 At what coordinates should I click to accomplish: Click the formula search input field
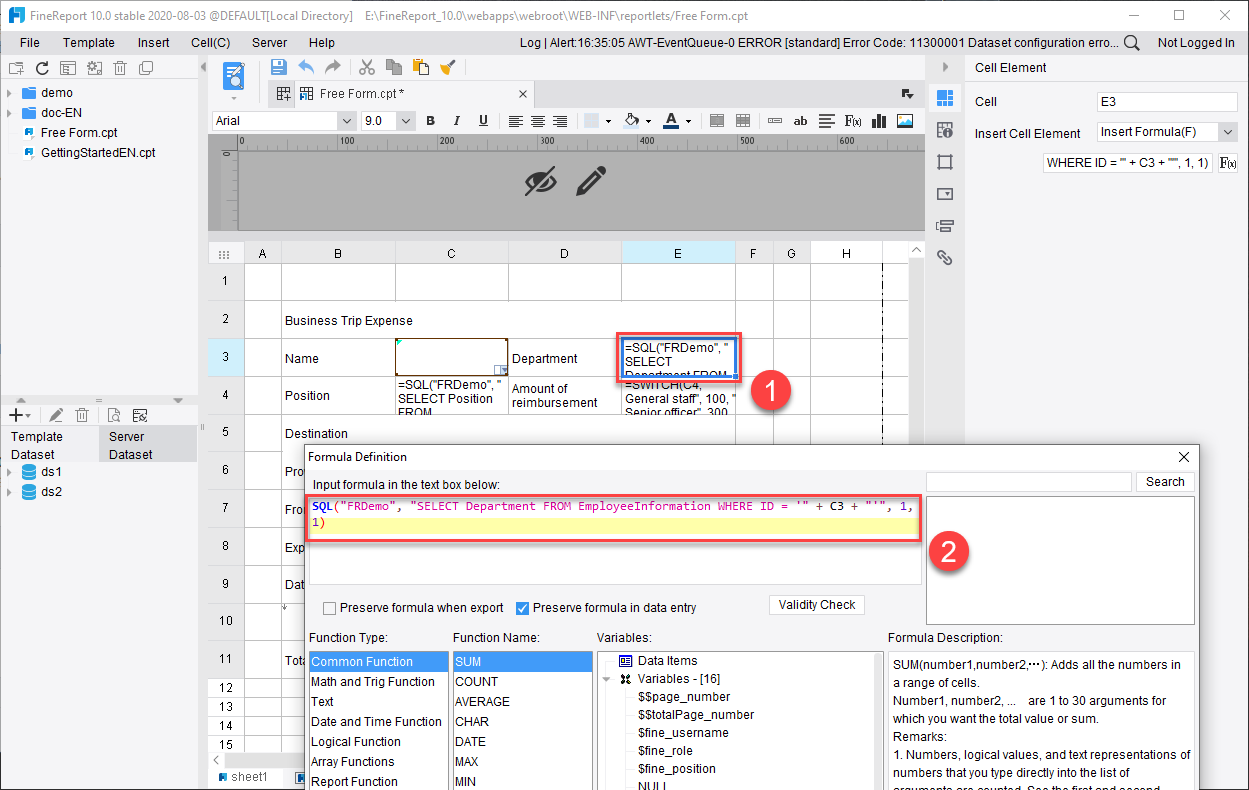click(x=1029, y=482)
